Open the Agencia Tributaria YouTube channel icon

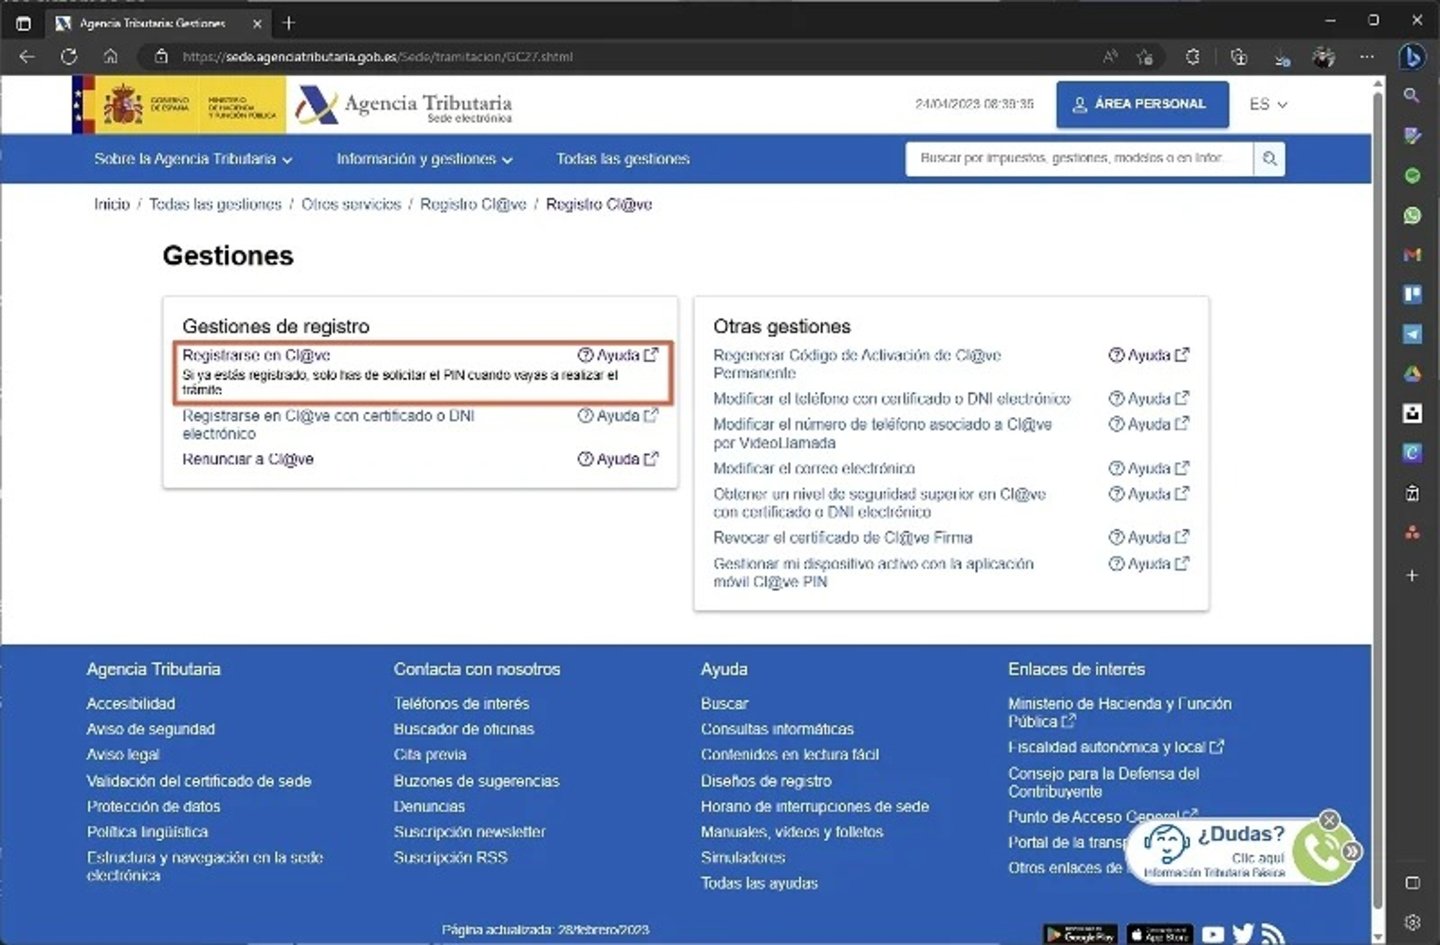point(1213,933)
